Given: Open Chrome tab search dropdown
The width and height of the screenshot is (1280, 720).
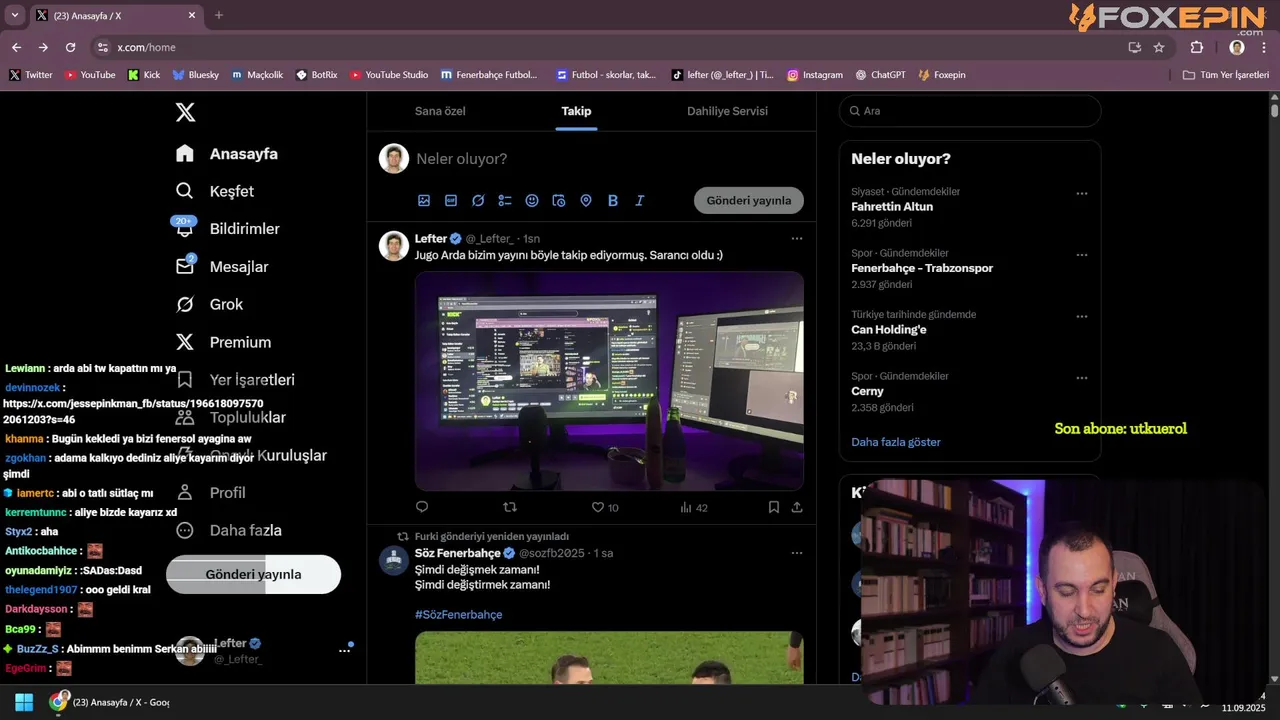Looking at the screenshot, I should tap(14, 15).
